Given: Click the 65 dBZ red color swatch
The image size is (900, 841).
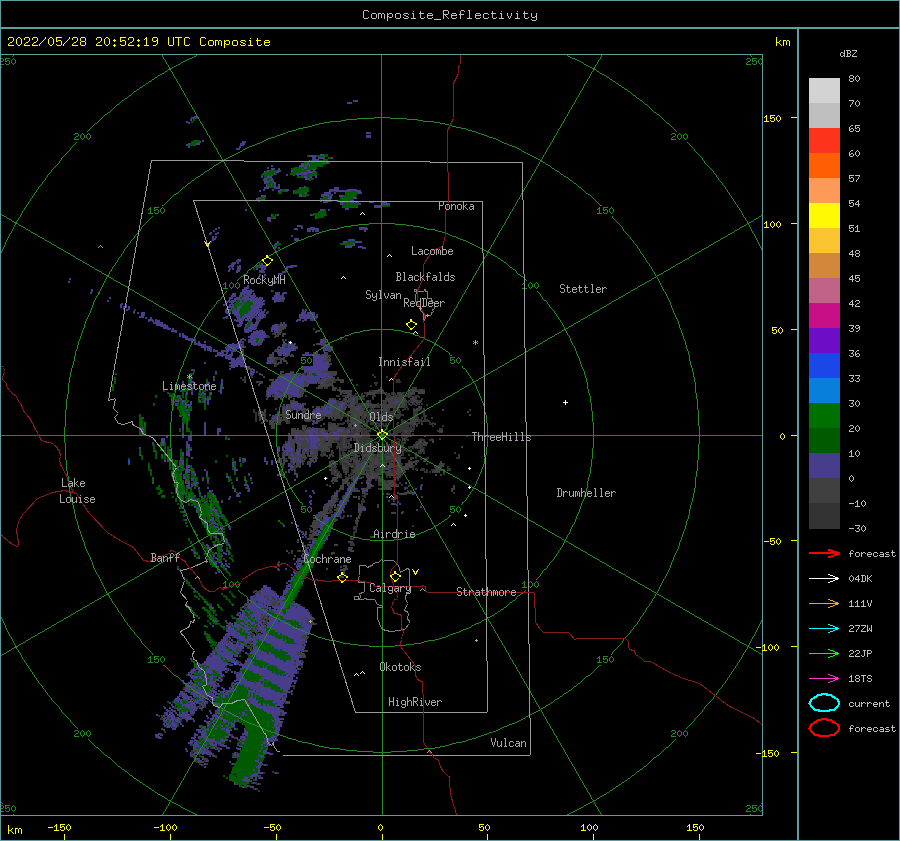Looking at the screenshot, I should coord(824,141).
